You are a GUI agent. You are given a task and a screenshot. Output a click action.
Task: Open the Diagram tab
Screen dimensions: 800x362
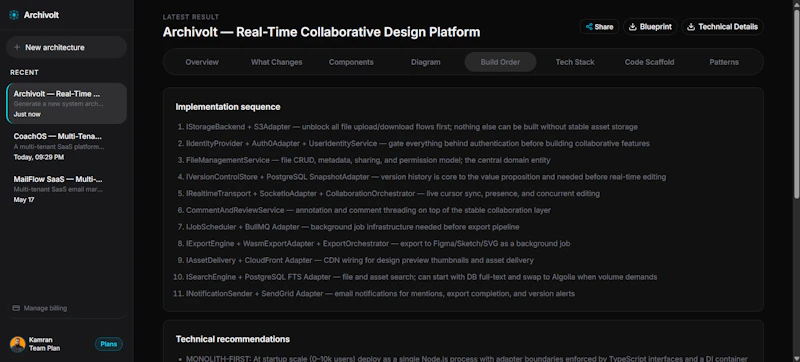(x=426, y=62)
